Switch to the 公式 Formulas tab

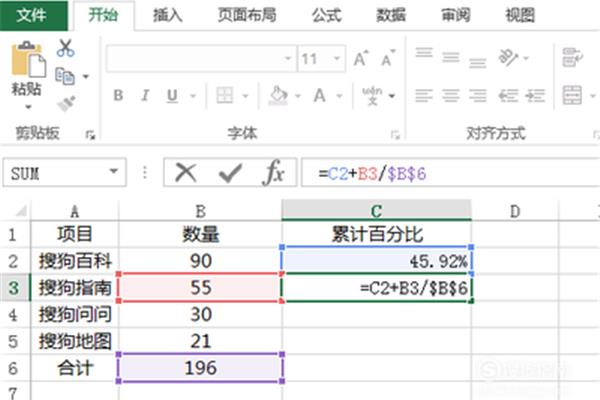coord(326,16)
